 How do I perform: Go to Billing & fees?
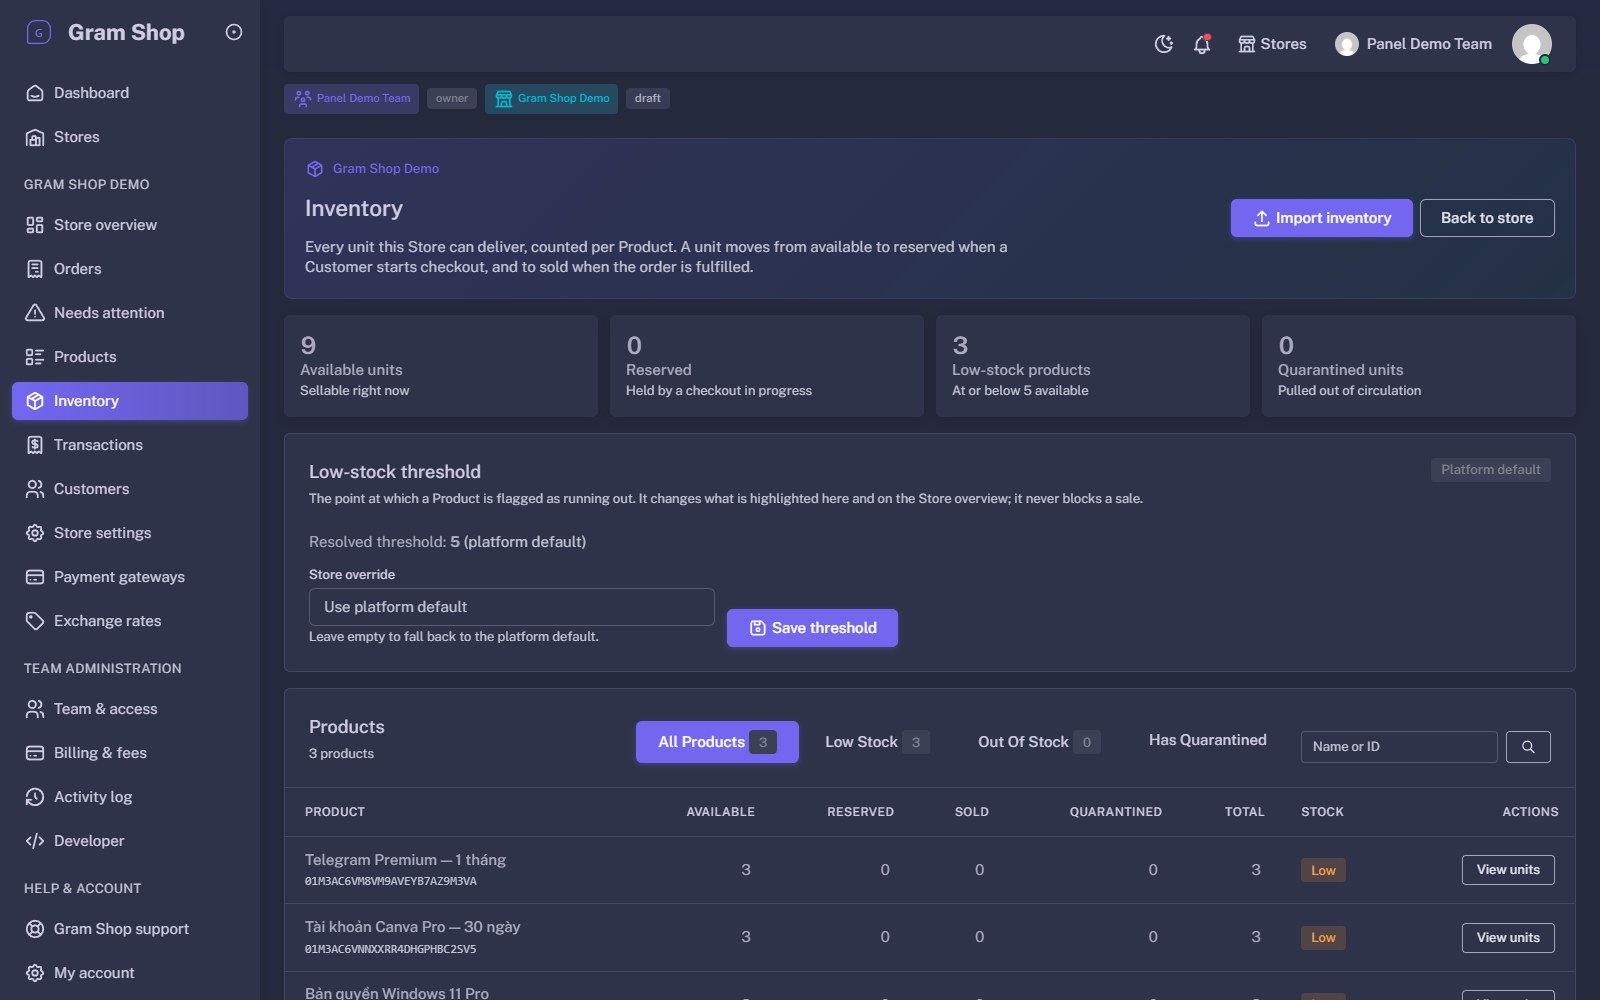pos(130,753)
